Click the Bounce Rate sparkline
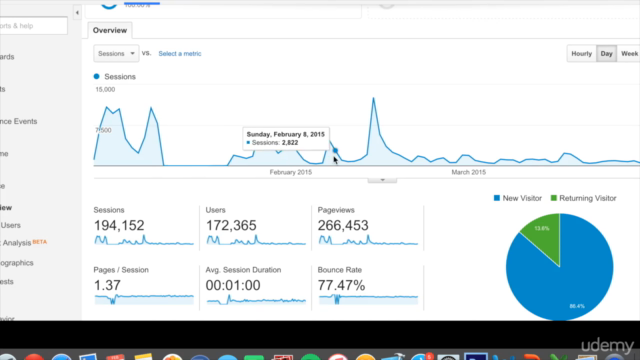This screenshot has width=640, height=360. [368, 299]
